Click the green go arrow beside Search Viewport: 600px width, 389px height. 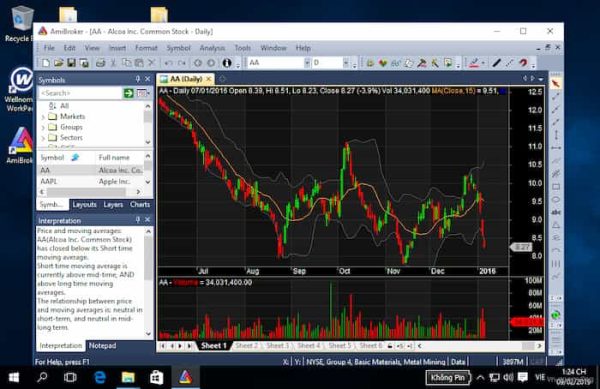point(128,93)
